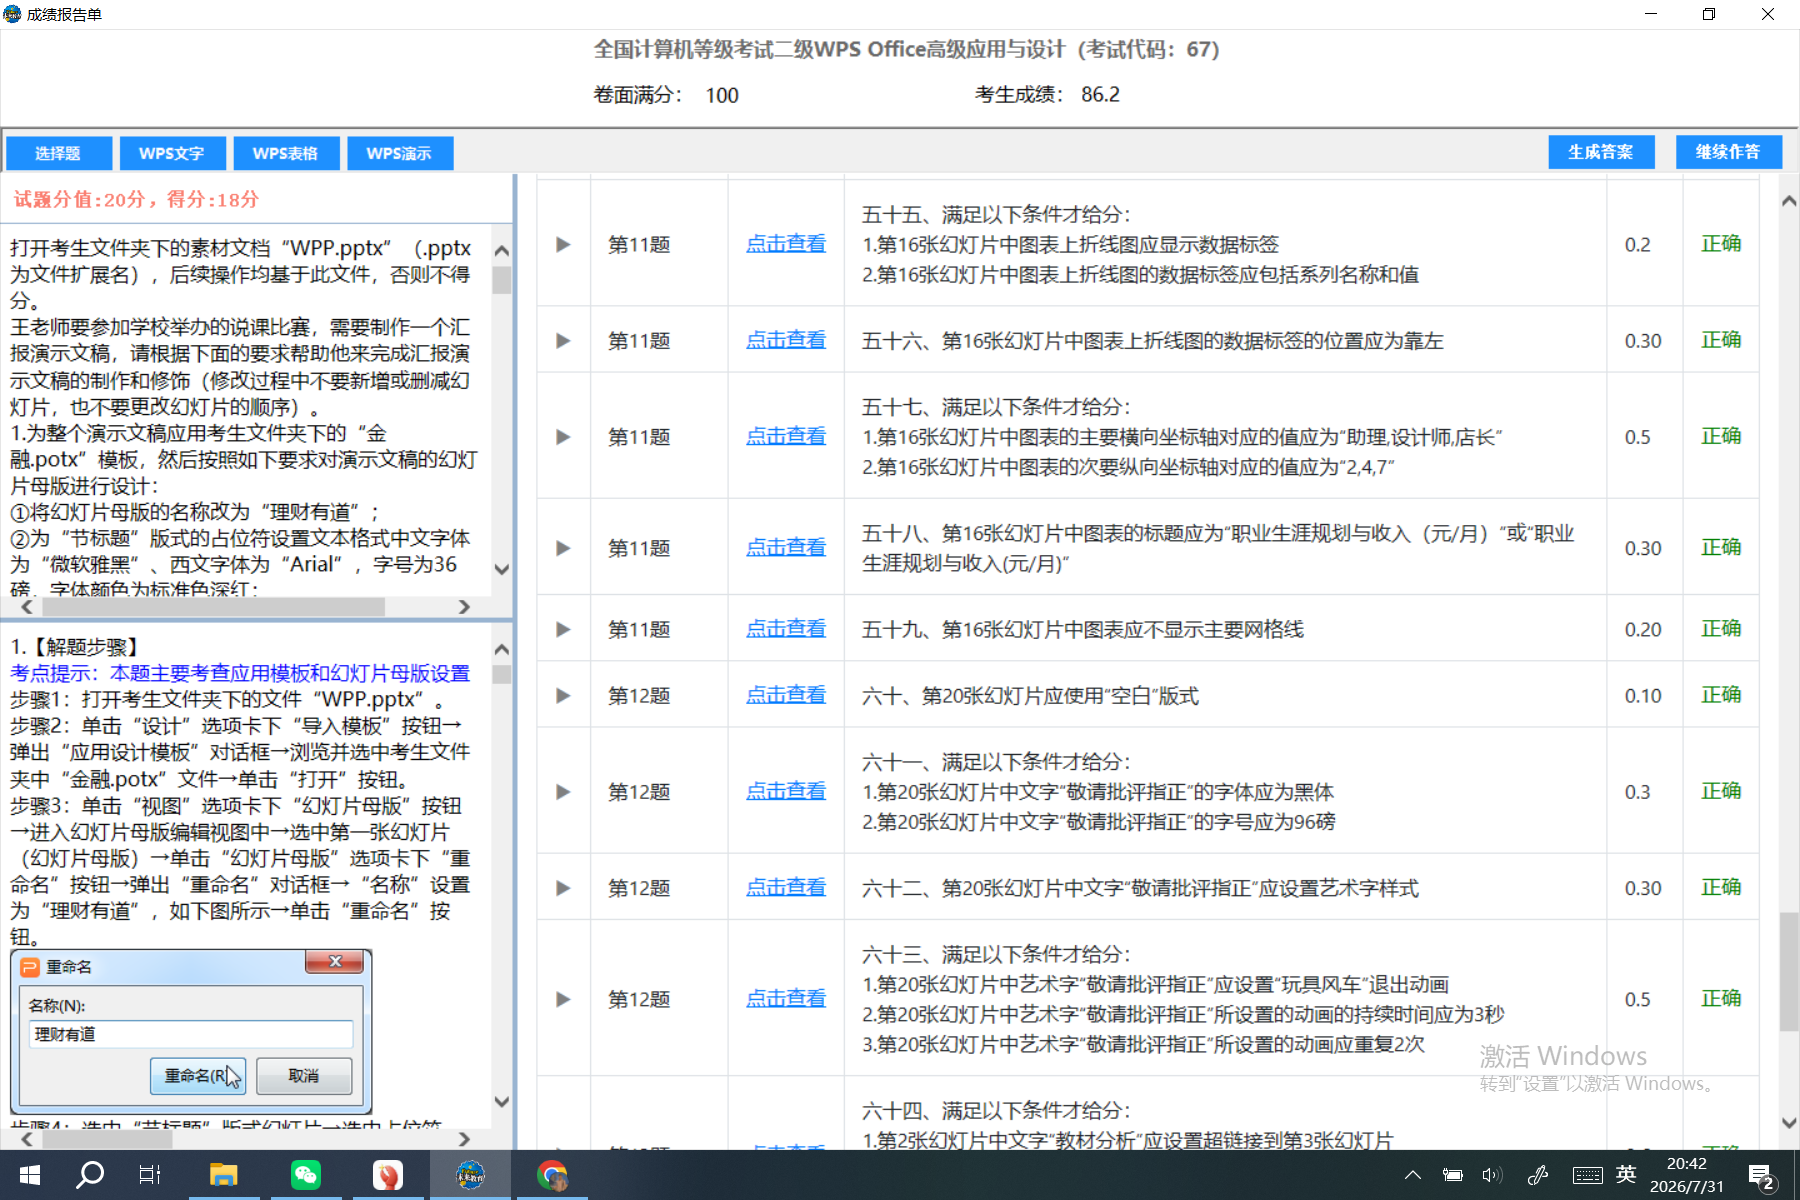Open the volume control in the tray

point(1492,1175)
